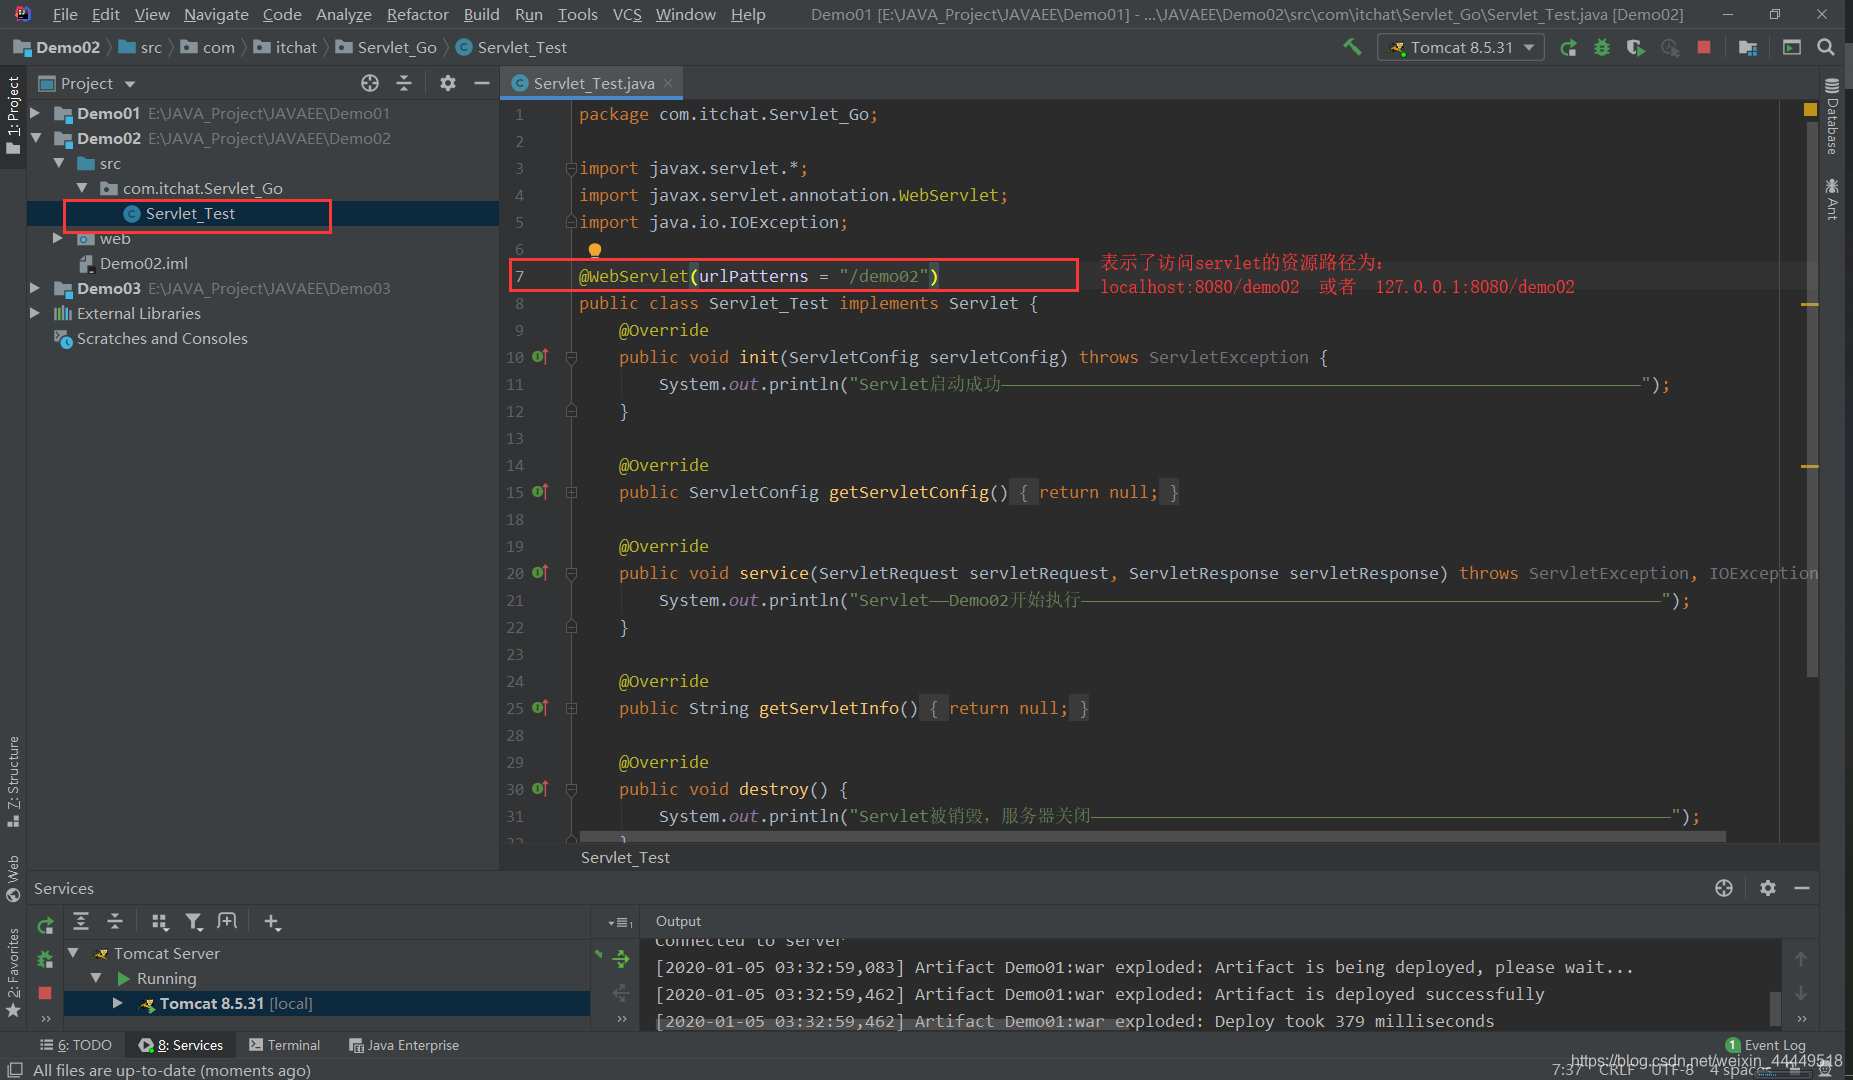The width and height of the screenshot is (1853, 1080).
Task: Open the Terminal tool window button
Action: tap(284, 1045)
